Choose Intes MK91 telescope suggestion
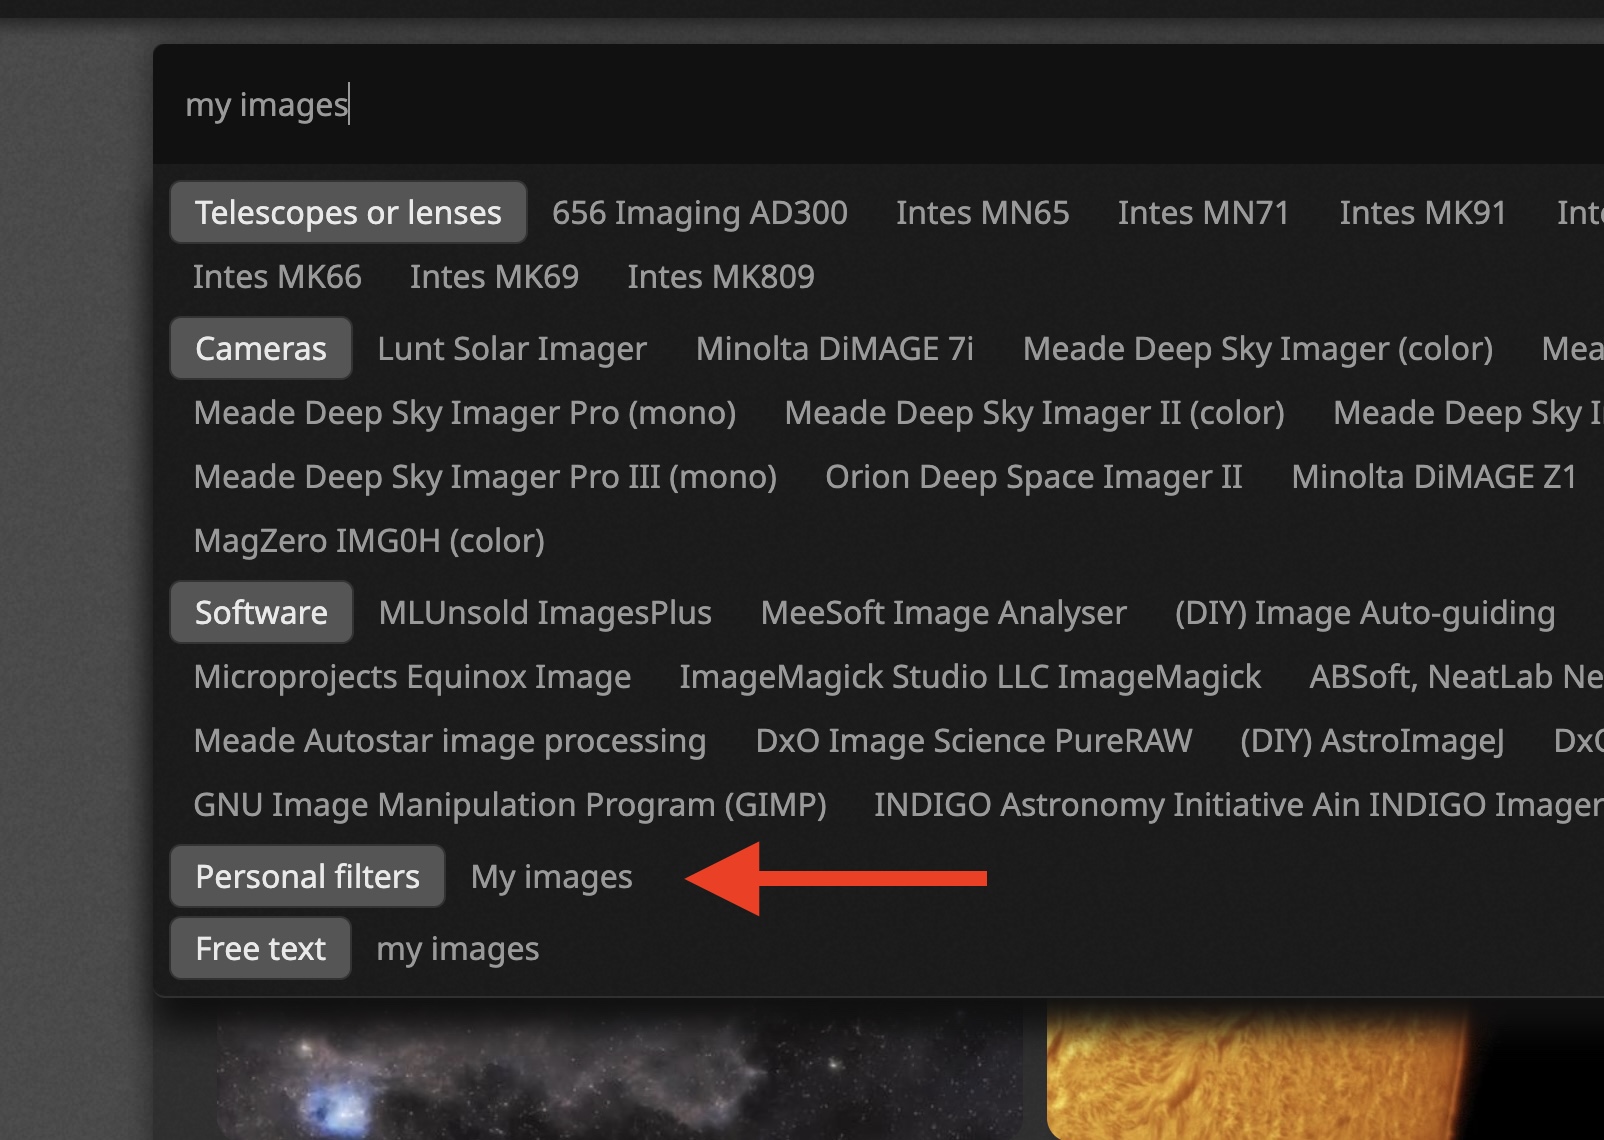Viewport: 1604px width, 1140px height. click(1423, 212)
